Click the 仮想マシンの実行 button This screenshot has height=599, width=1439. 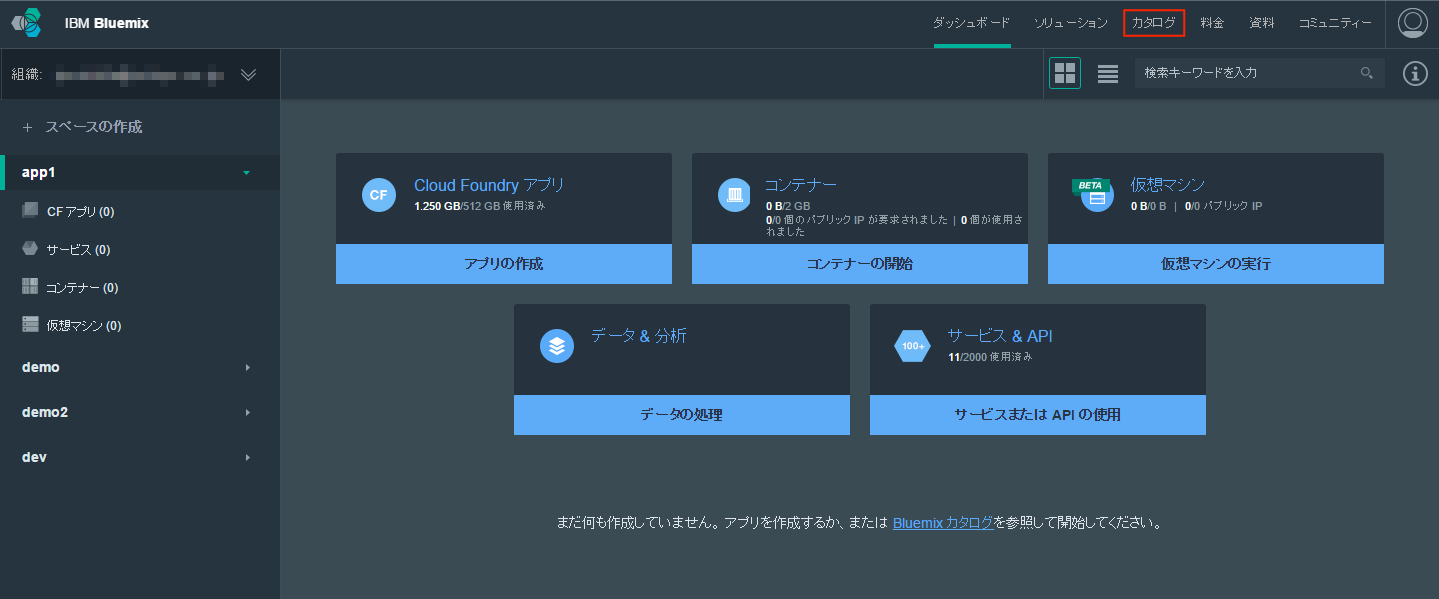pos(1216,264)
